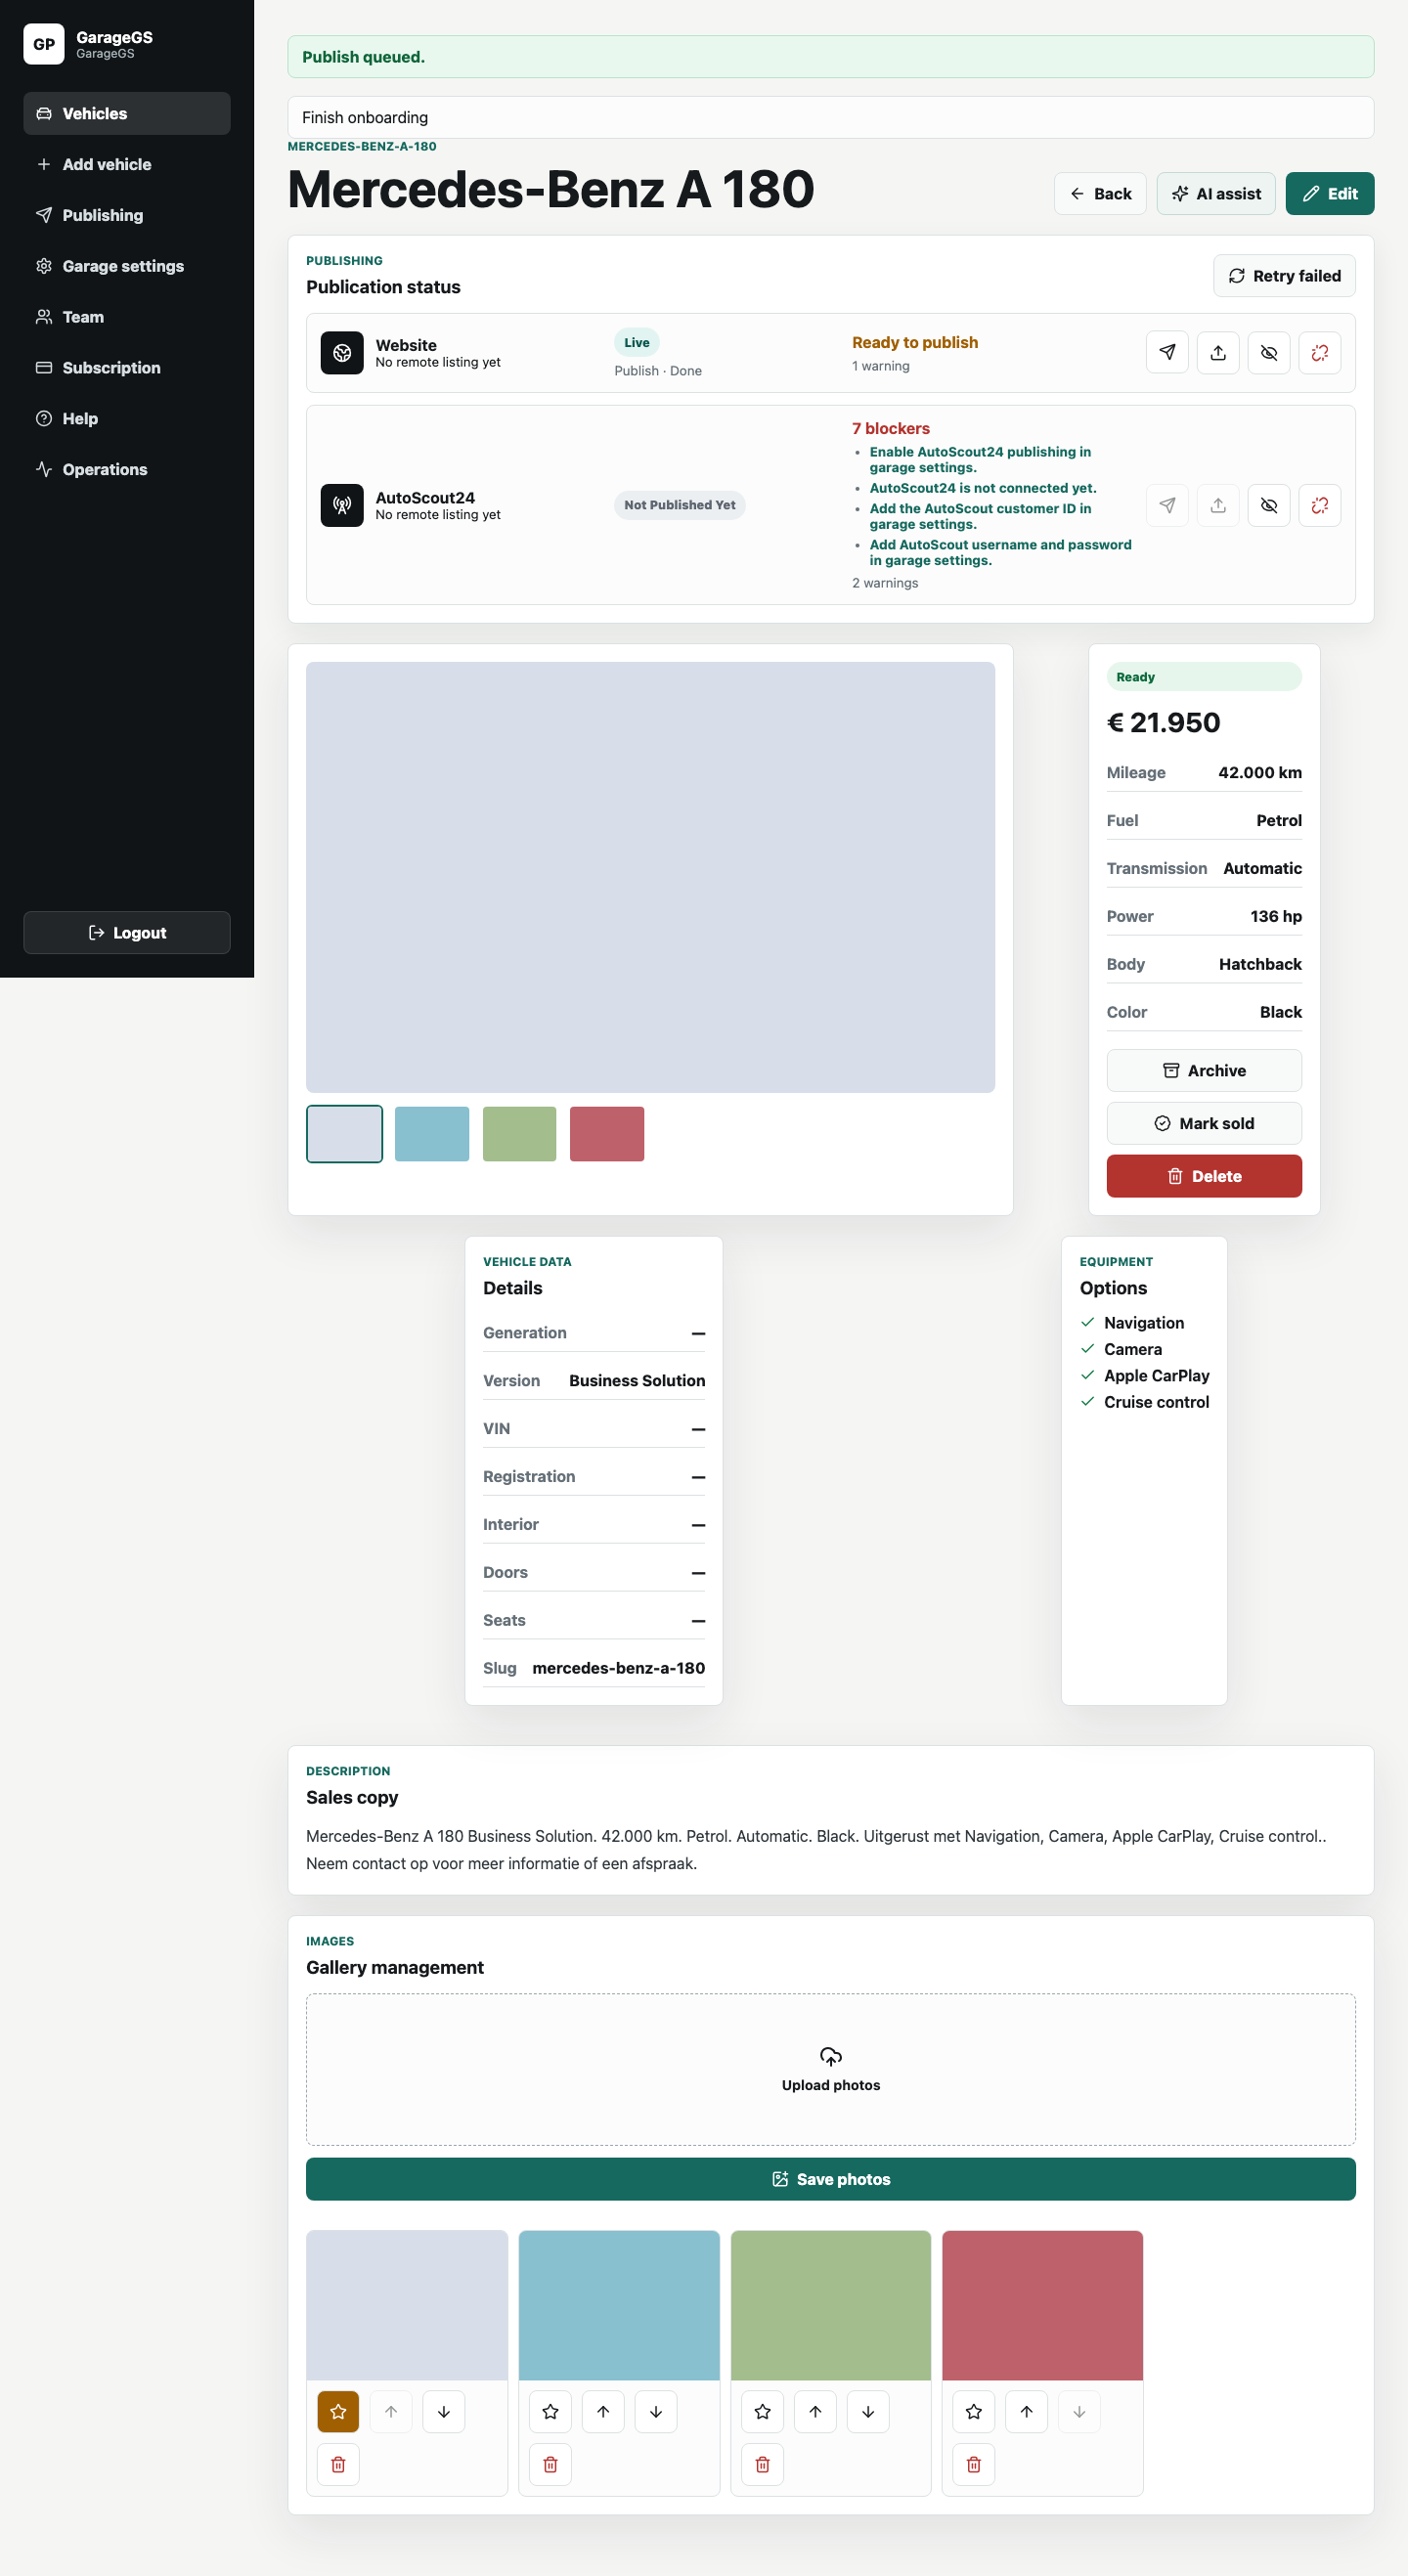
Task: Move the green gallery photo up
Action: [x=815, y=2411]
